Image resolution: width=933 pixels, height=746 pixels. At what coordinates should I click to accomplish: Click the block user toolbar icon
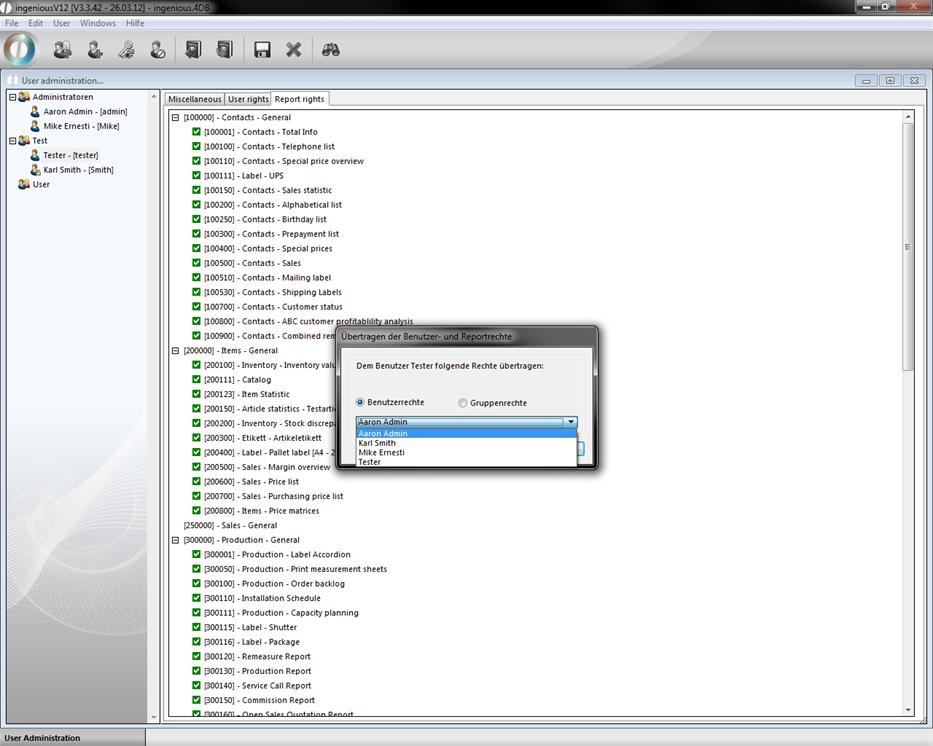tap(158, 50)
